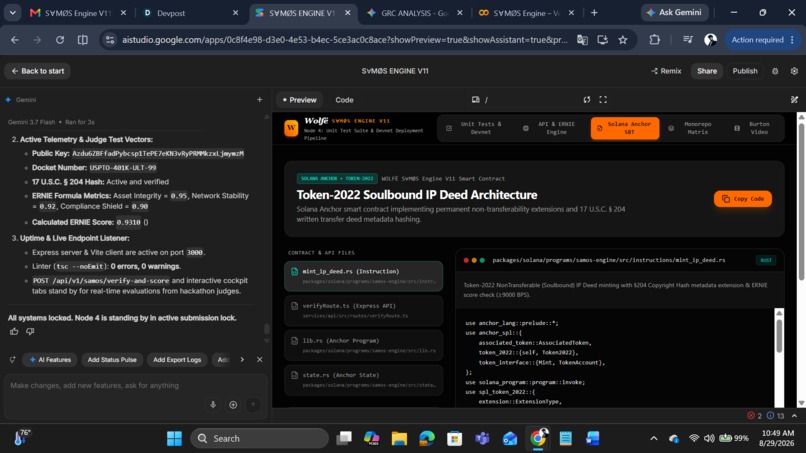Click the Wolfe W logo icon
The width and height of the screenshot is (806, 453).
point(291,128)
